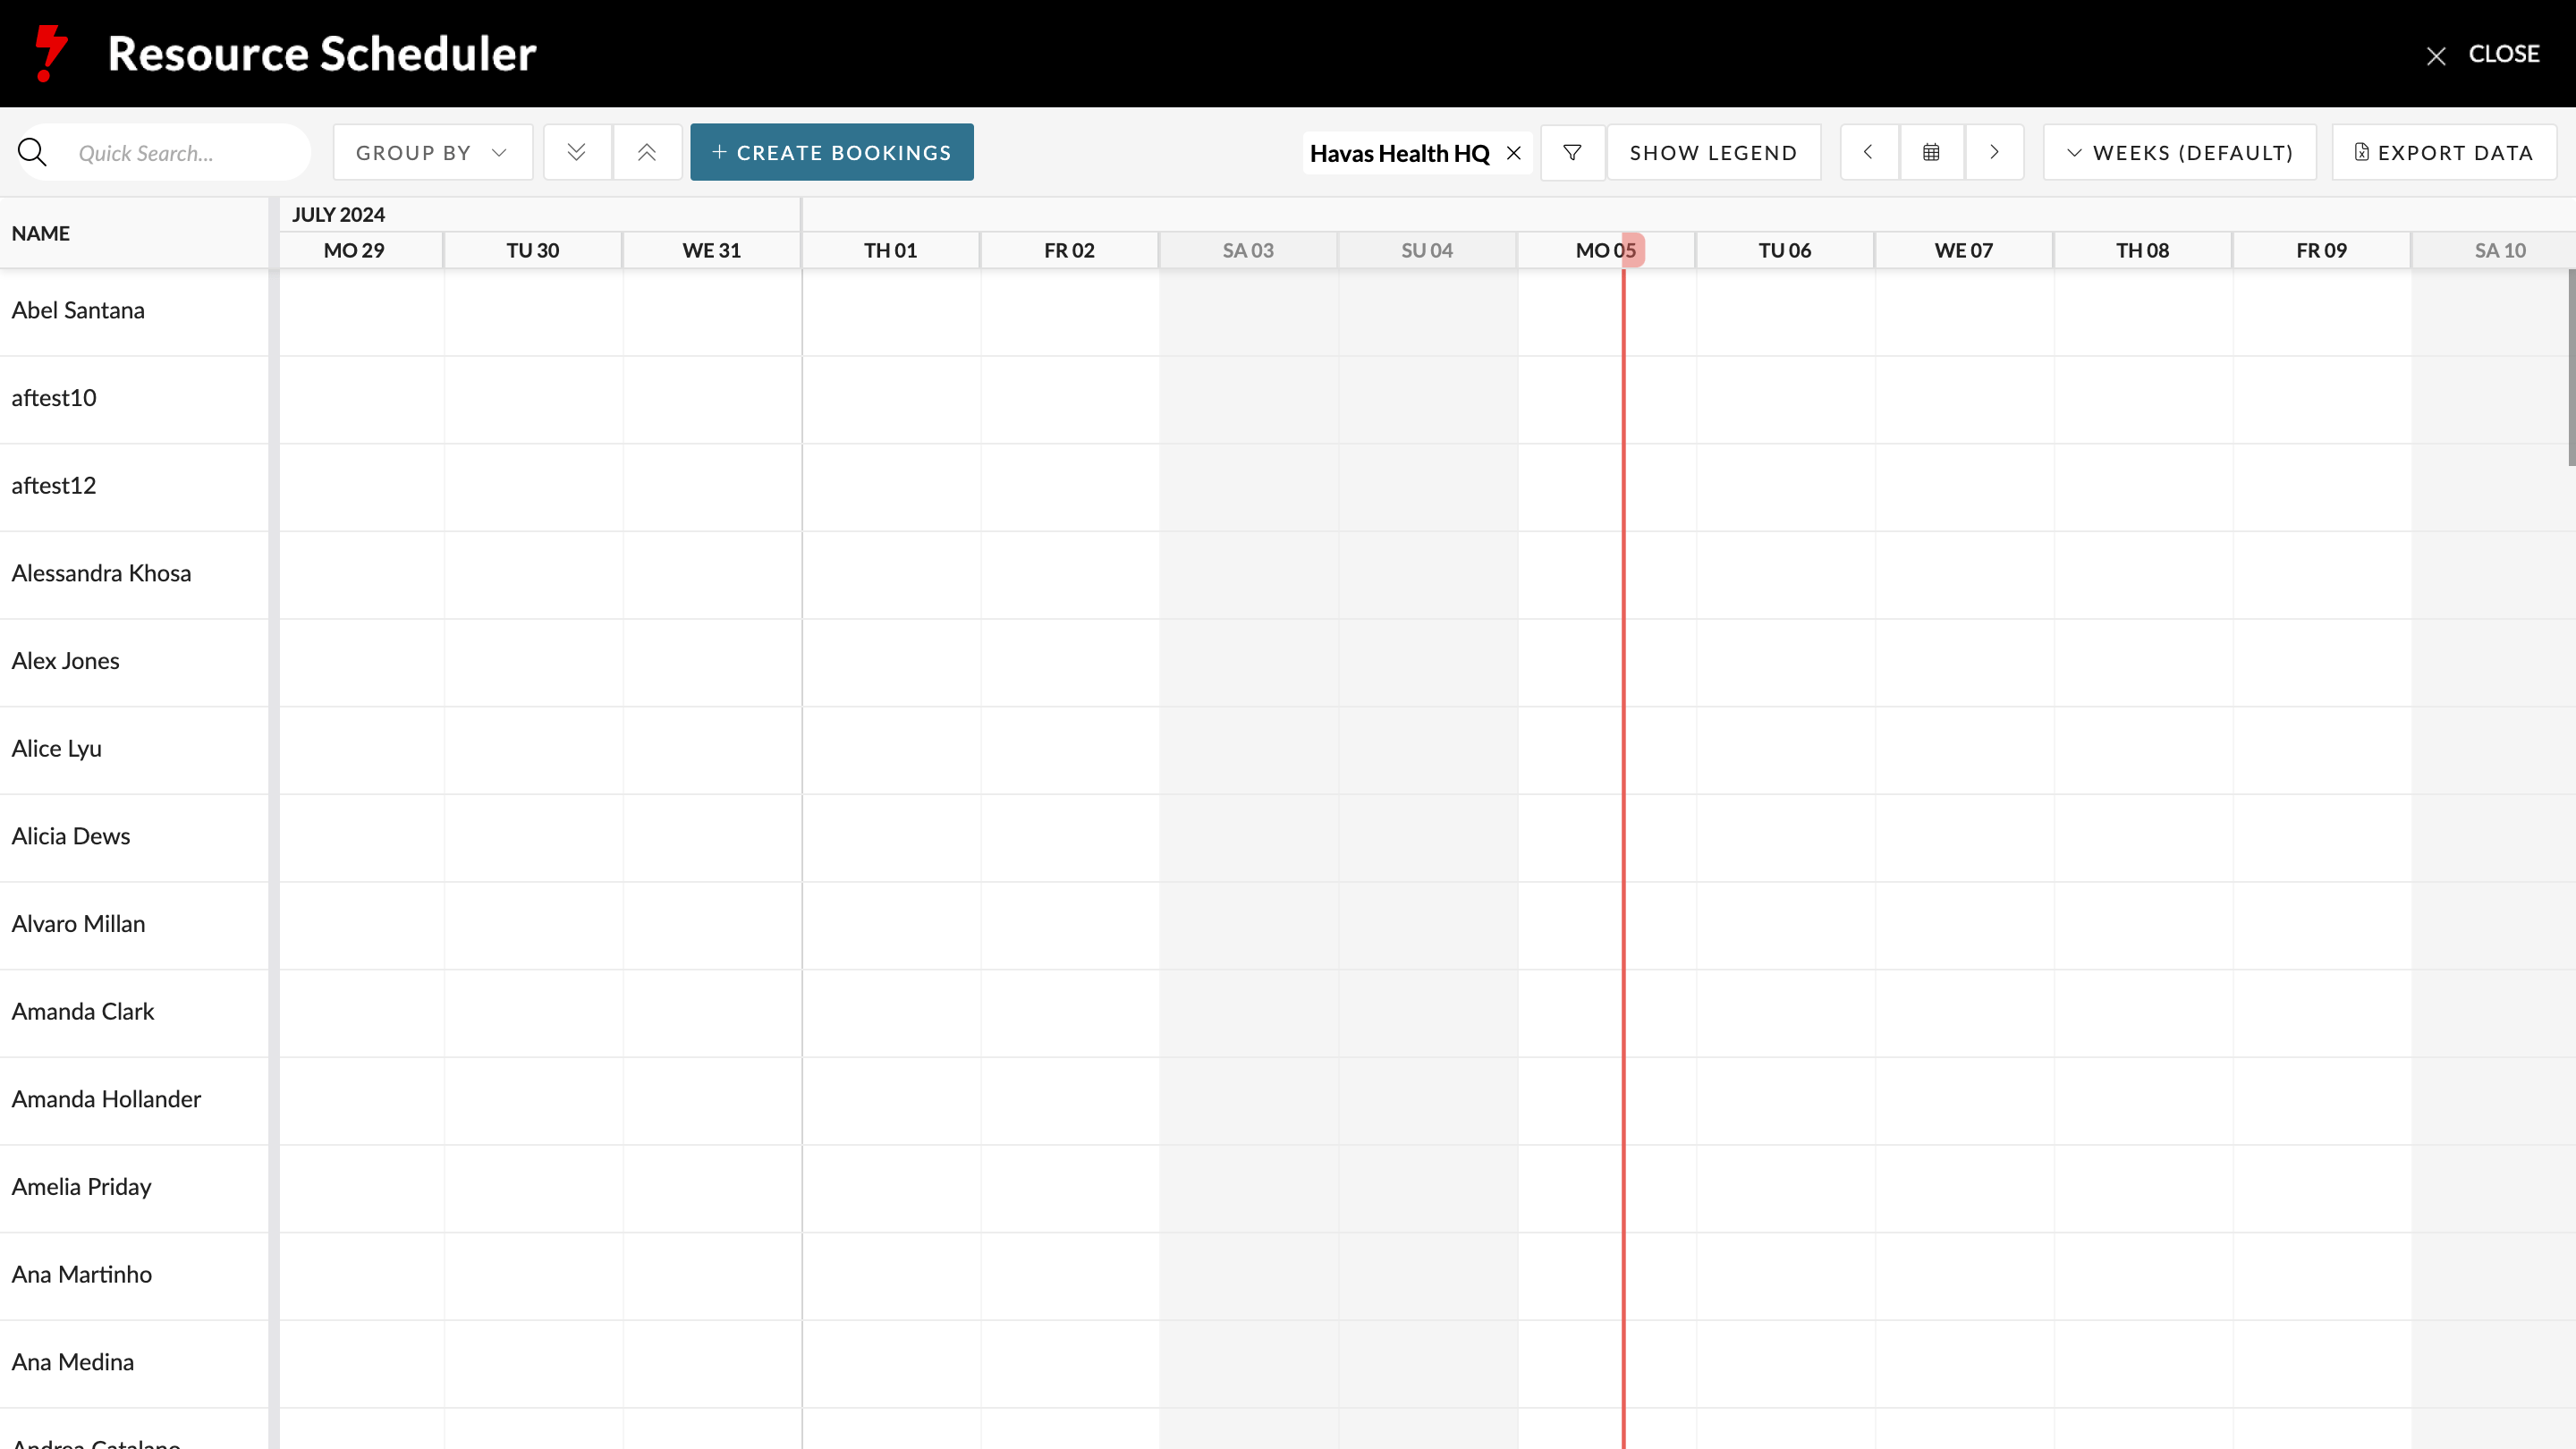Viewport: 2576px width, 1449px height.
Task: Go to previous period with left arrow
Action: coord(1868,152)
